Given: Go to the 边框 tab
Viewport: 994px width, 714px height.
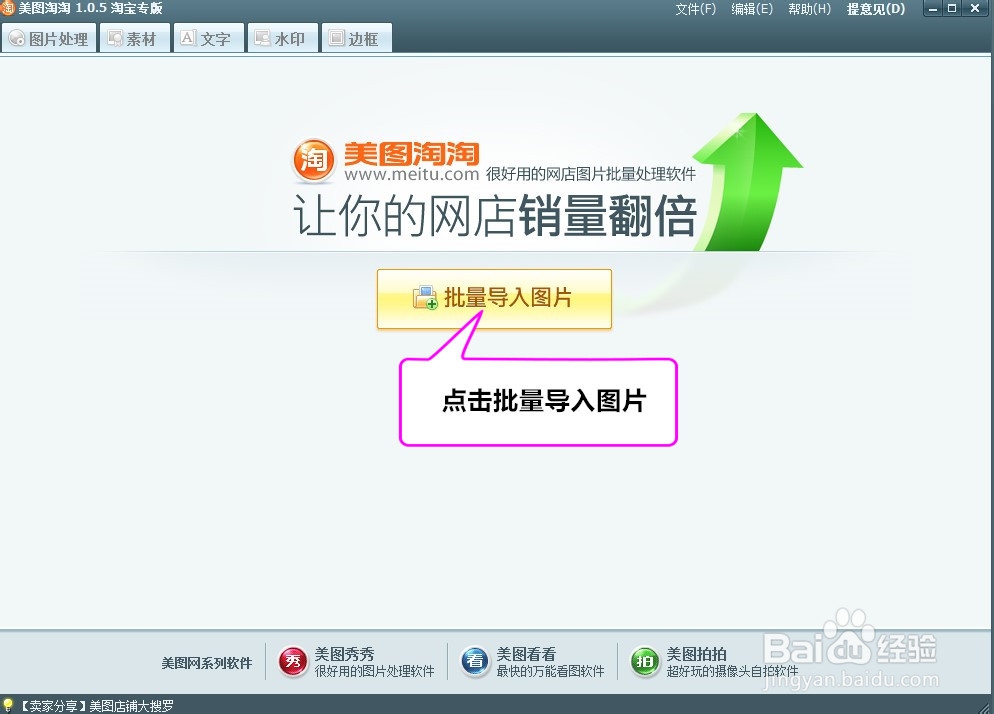Looking at the screenshot, I should (x=356, y=38).
